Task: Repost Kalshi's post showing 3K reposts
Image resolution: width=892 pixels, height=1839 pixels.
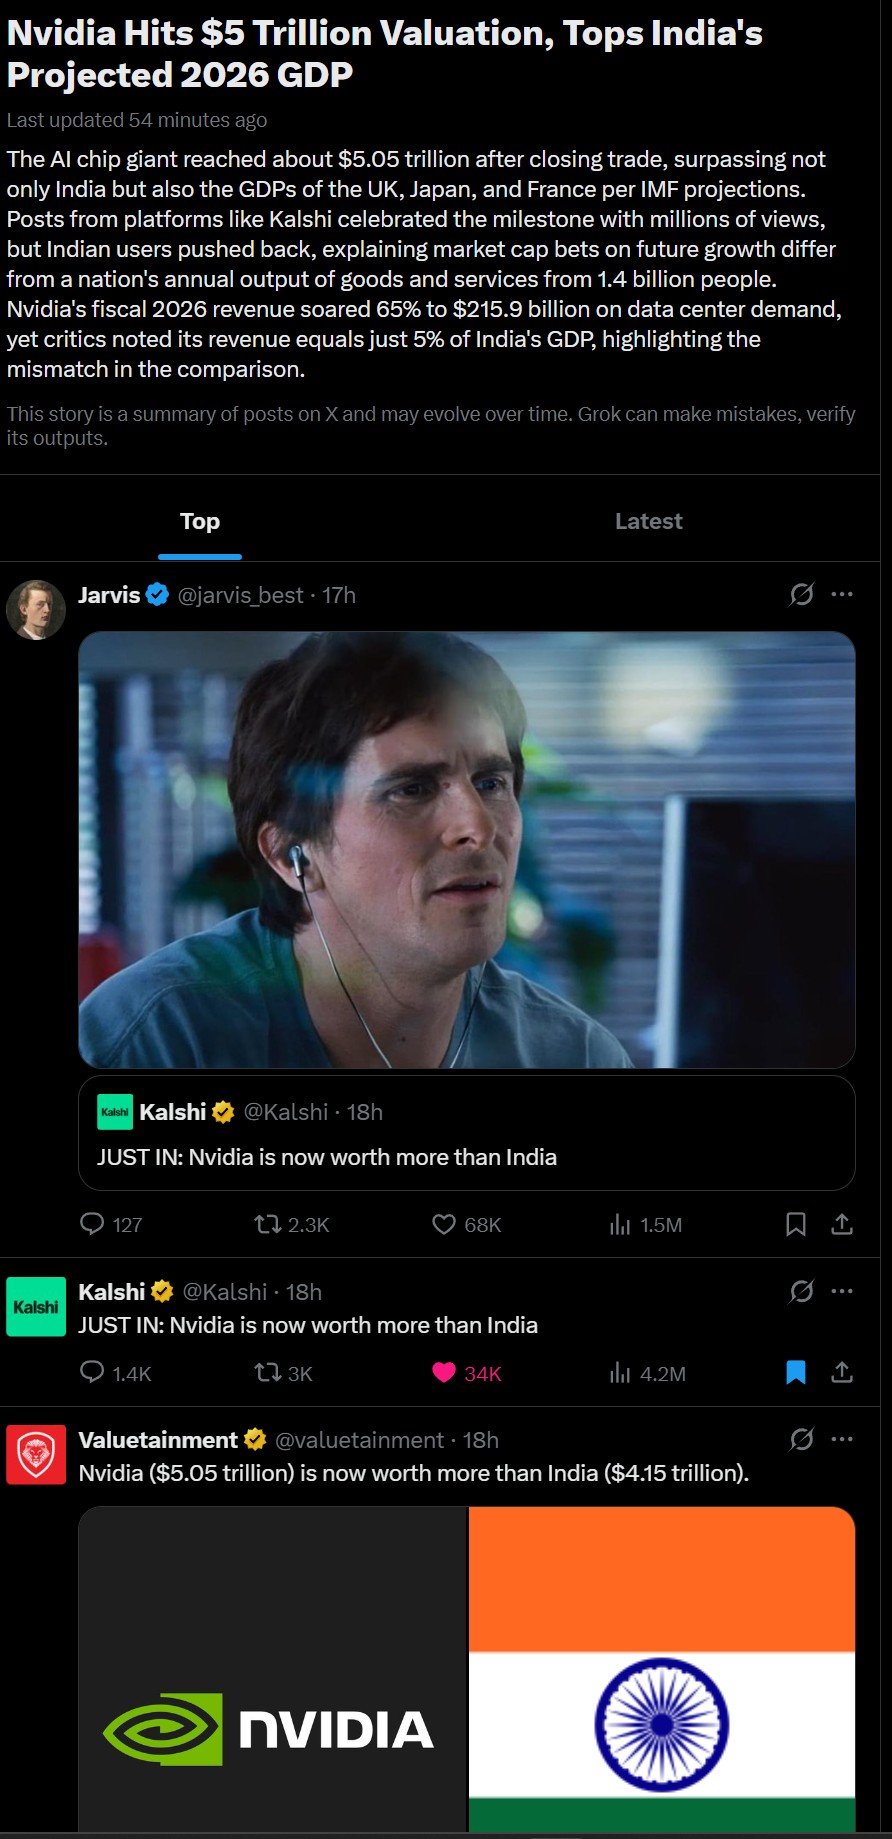Action: [x=283, y=1373]
